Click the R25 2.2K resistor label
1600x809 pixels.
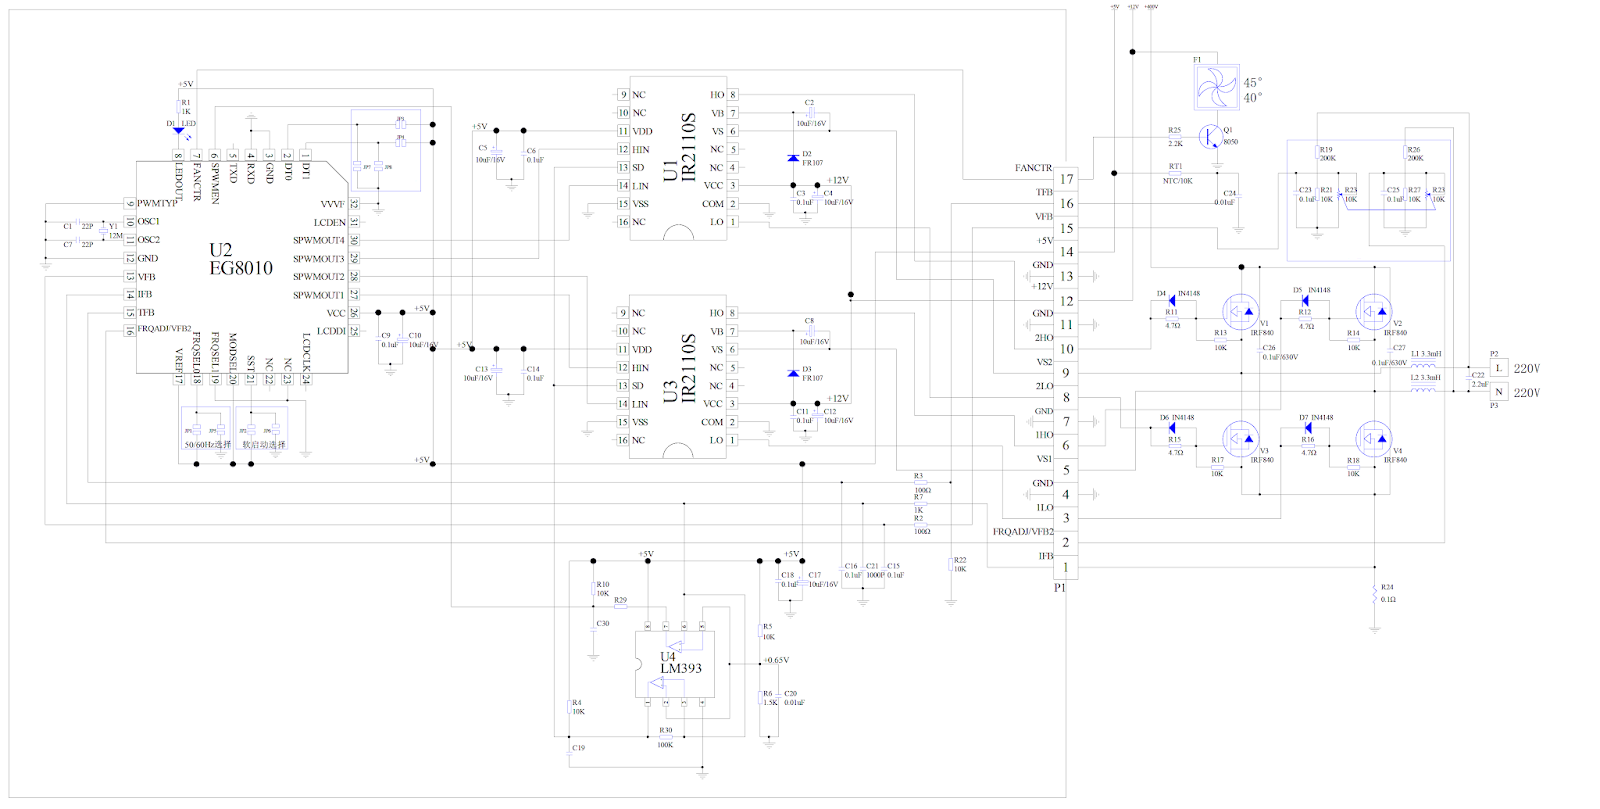coord(1175,137)
